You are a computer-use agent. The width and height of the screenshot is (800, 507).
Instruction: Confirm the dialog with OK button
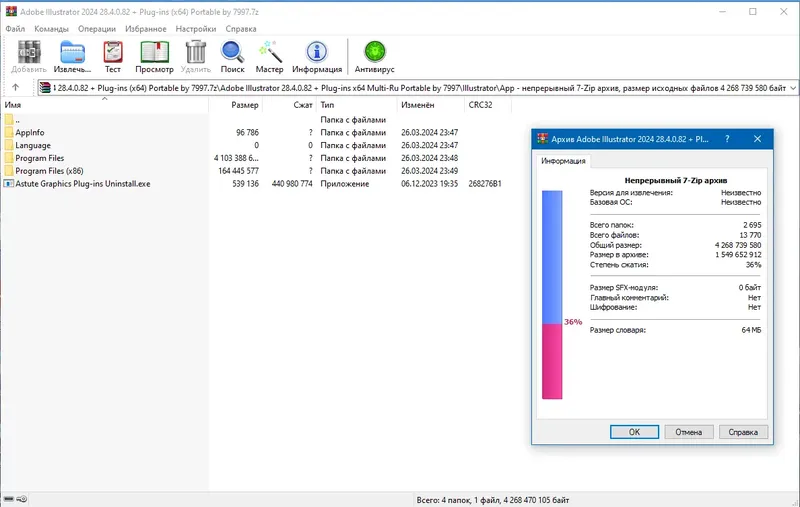pyautogui.click(x=634, y=432)
